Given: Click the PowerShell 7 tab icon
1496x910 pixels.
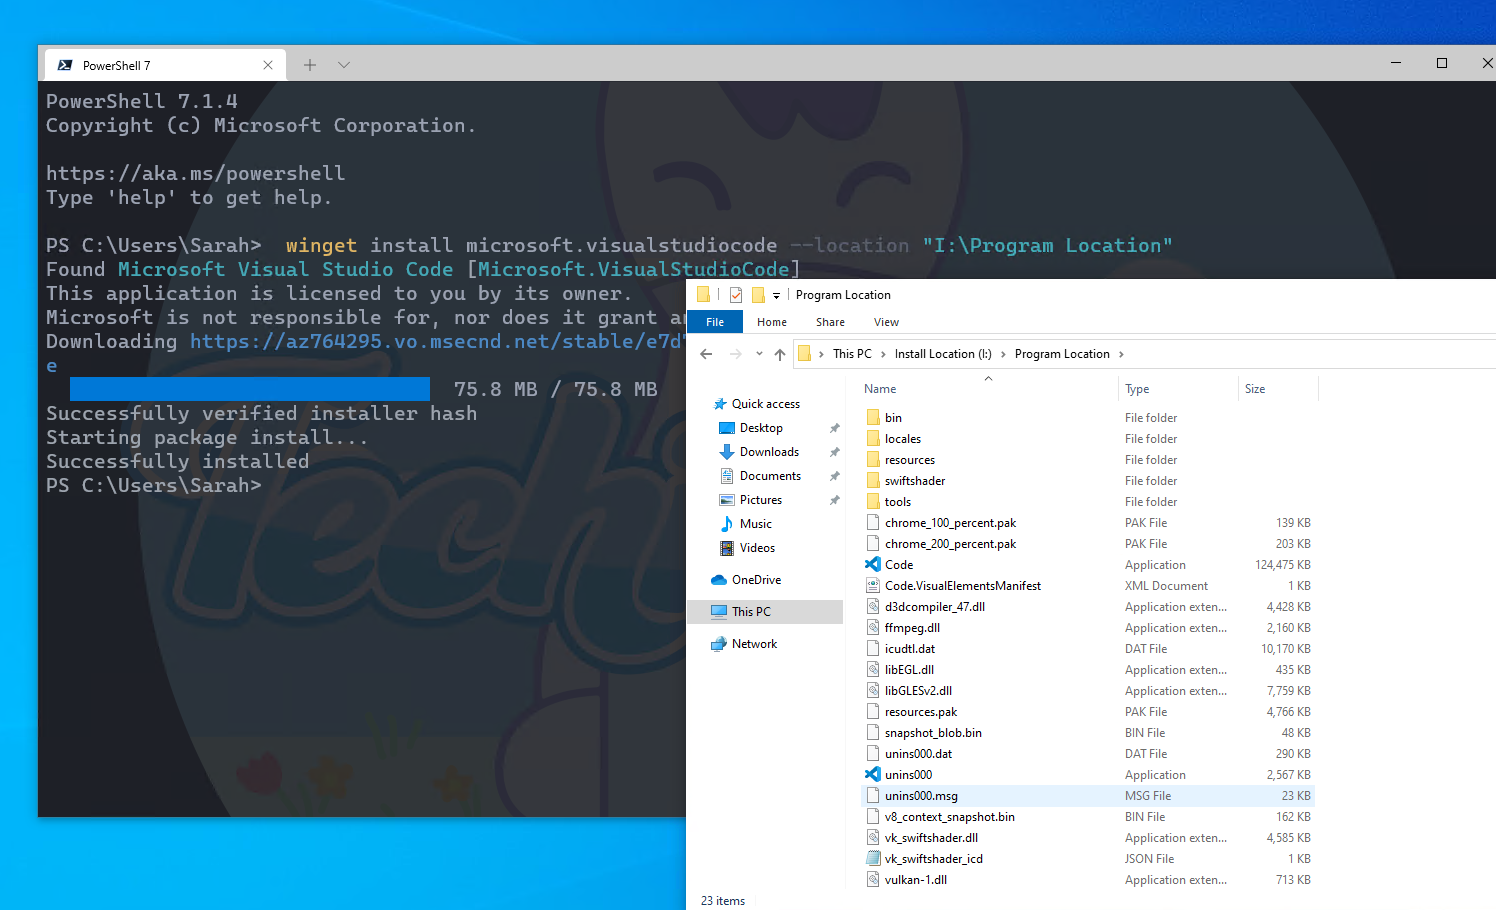Looking at the screenshot, I should click(x=65, y=64).
